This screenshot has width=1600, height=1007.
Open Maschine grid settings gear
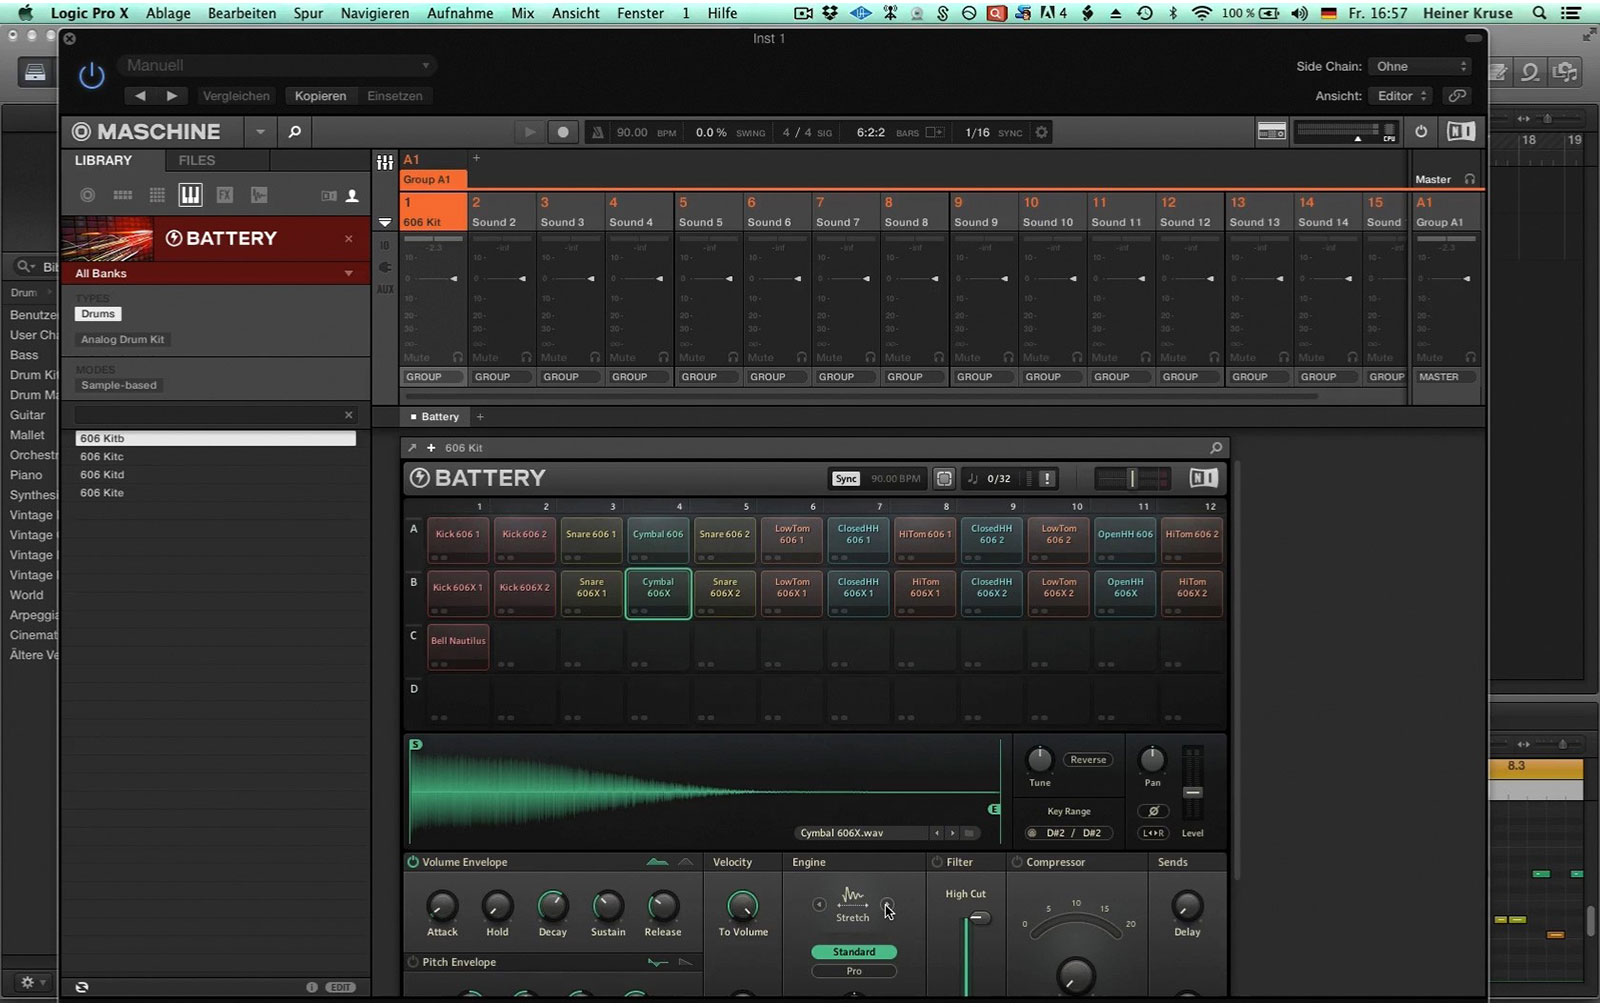coord(1041,132)
